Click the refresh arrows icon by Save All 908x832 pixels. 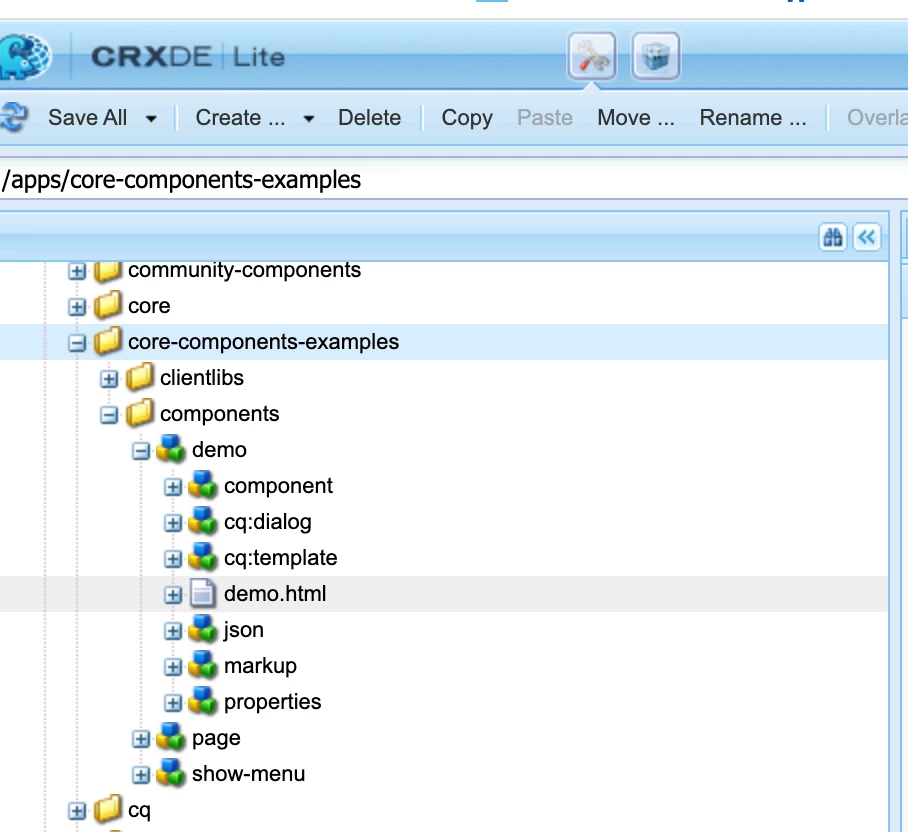pyautogui.click(x=14, y=117)
